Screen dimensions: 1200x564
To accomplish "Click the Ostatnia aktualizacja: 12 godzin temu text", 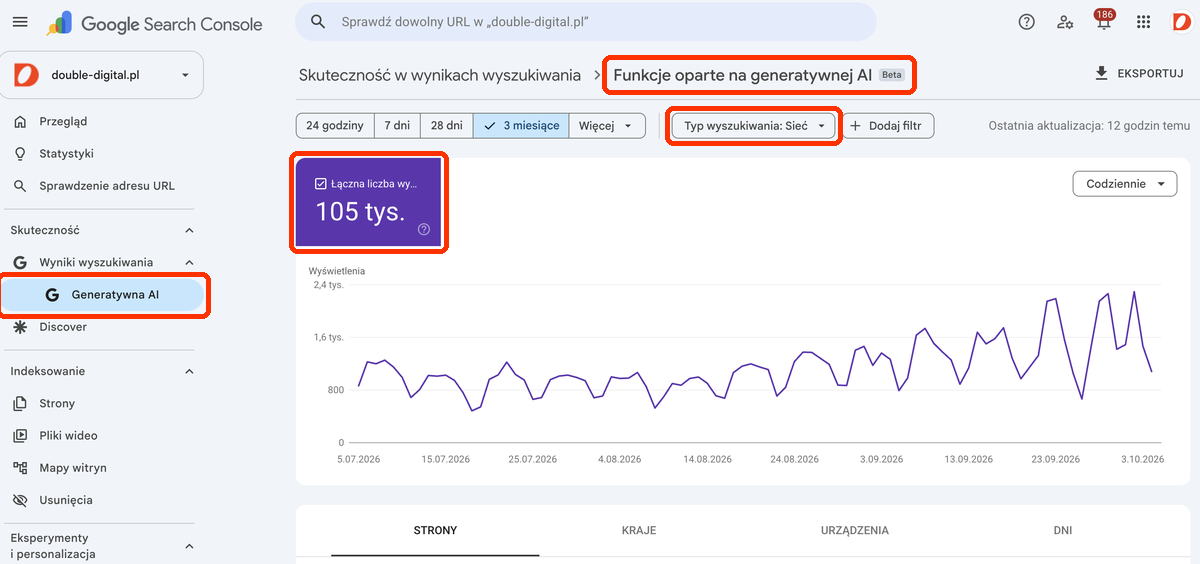I will point(1089,126).
